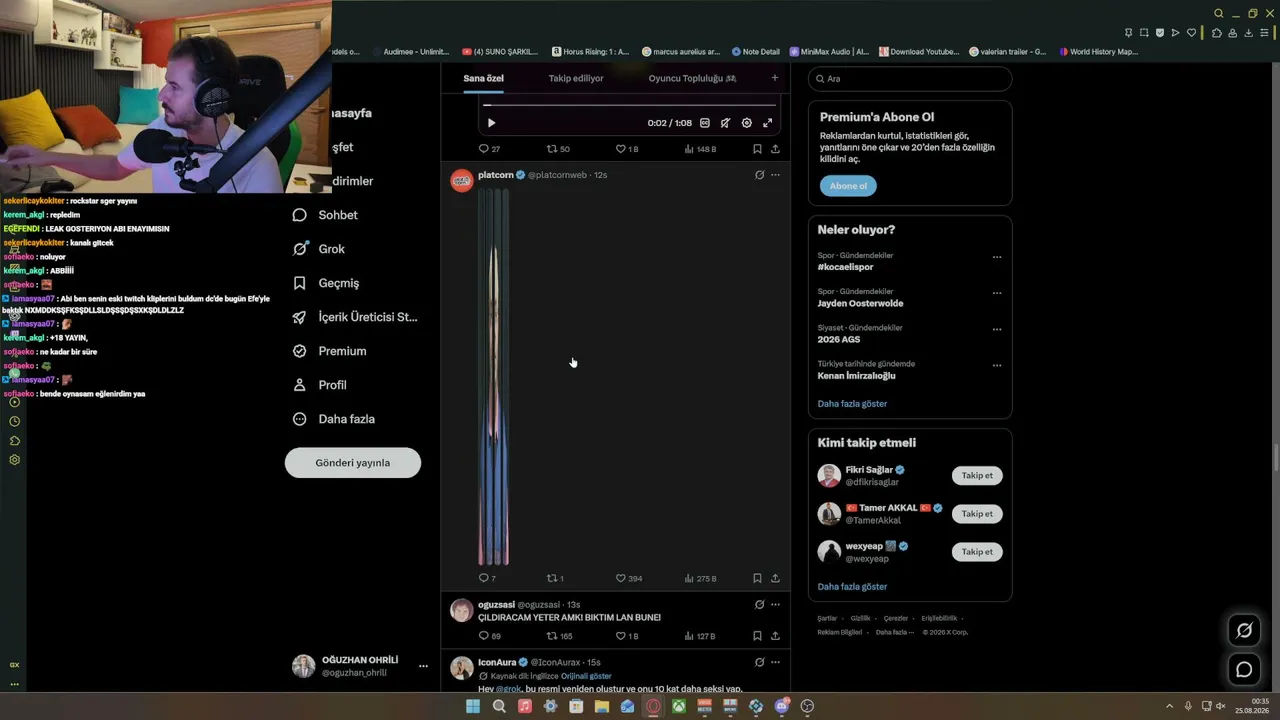The width and height of the screenshot is (1280, 720).
Task: Bookmark the top video post
Action: (757, 149)
